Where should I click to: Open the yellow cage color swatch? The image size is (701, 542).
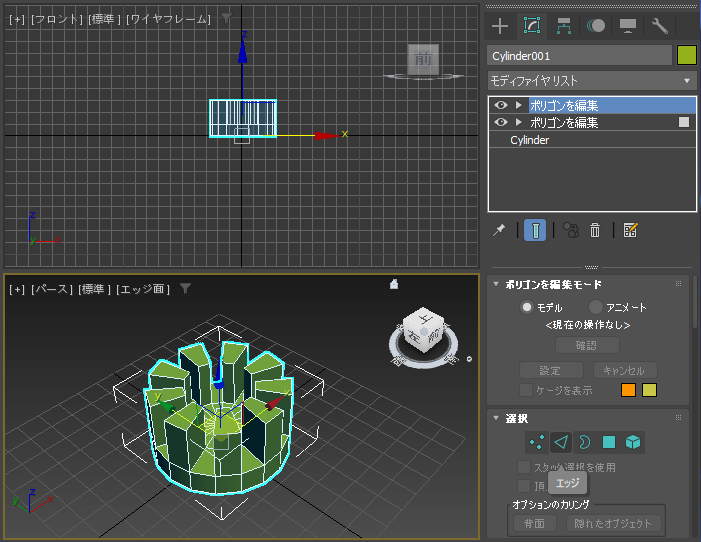(x=649, y=390)
